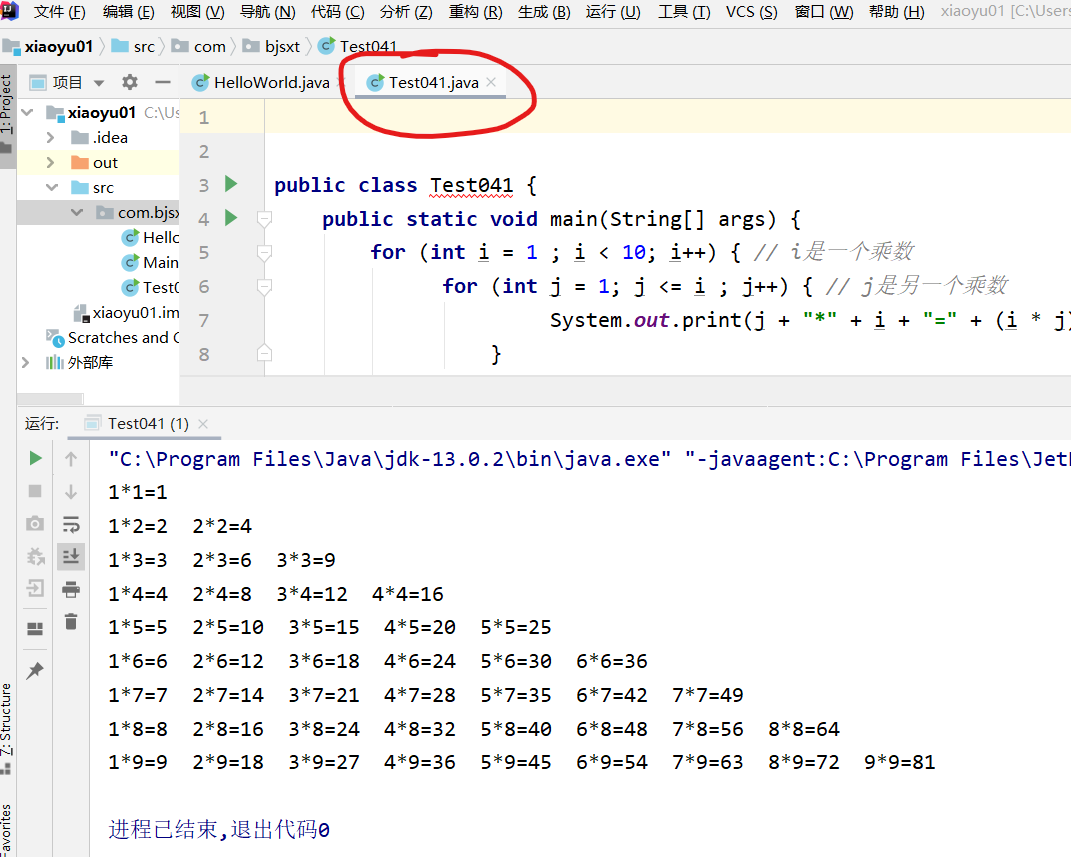Open the 视图 (V) menu
Viewport: 1071px width, 857px height.
tap(197, 12)
